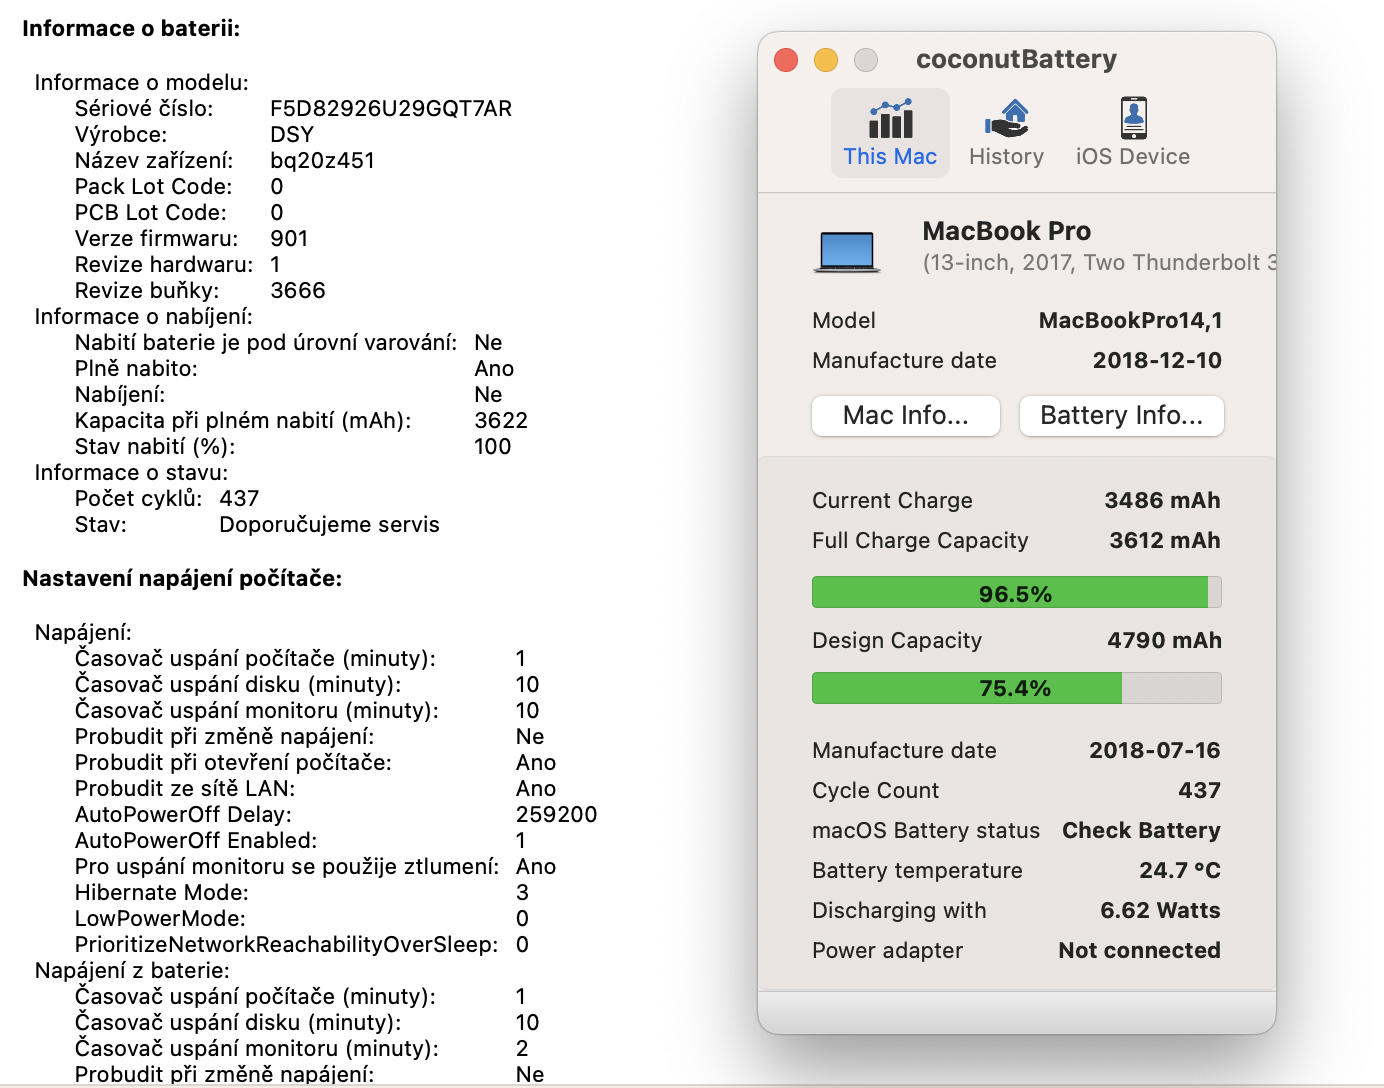This screenshot has height=1088, width=1384.
Task: Click the 75.4% design capacity bar
Action: click(1017, 688)
